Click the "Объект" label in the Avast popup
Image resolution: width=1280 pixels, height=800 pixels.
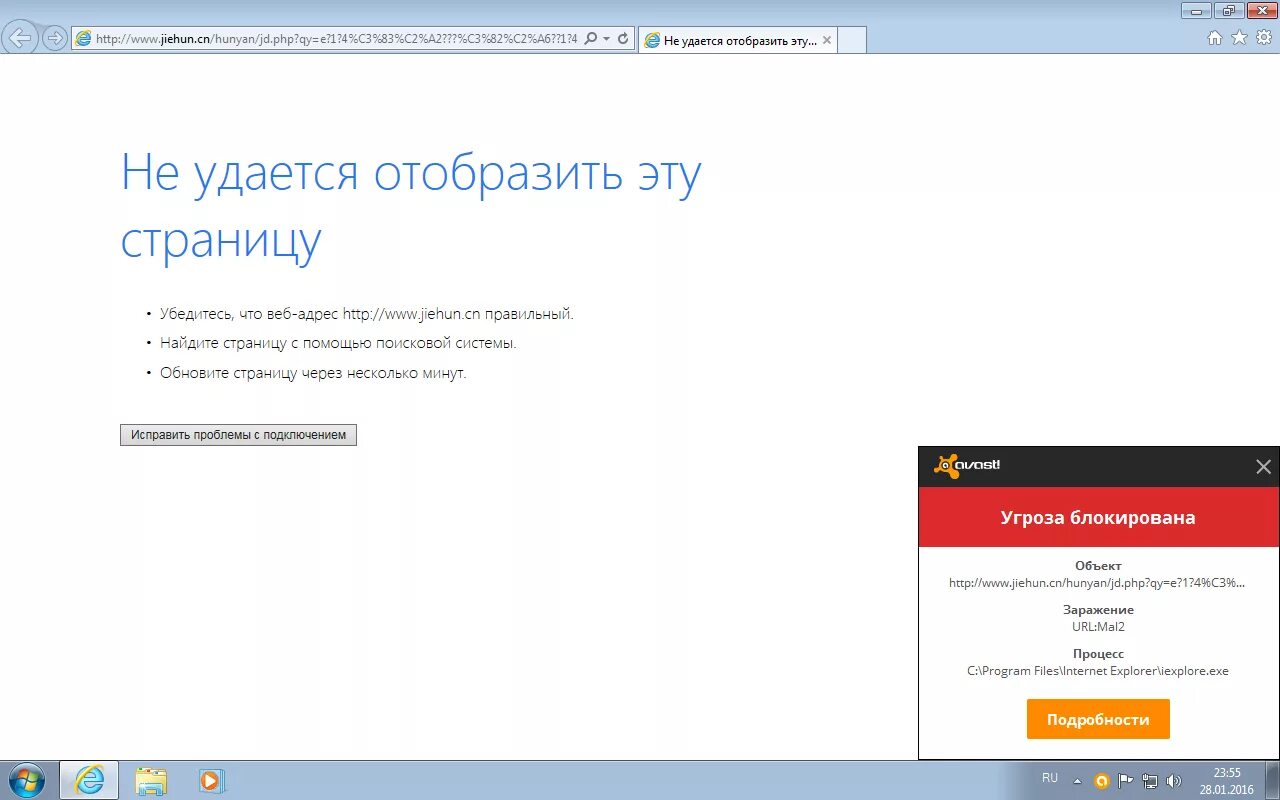click(x=1098, y=566)
